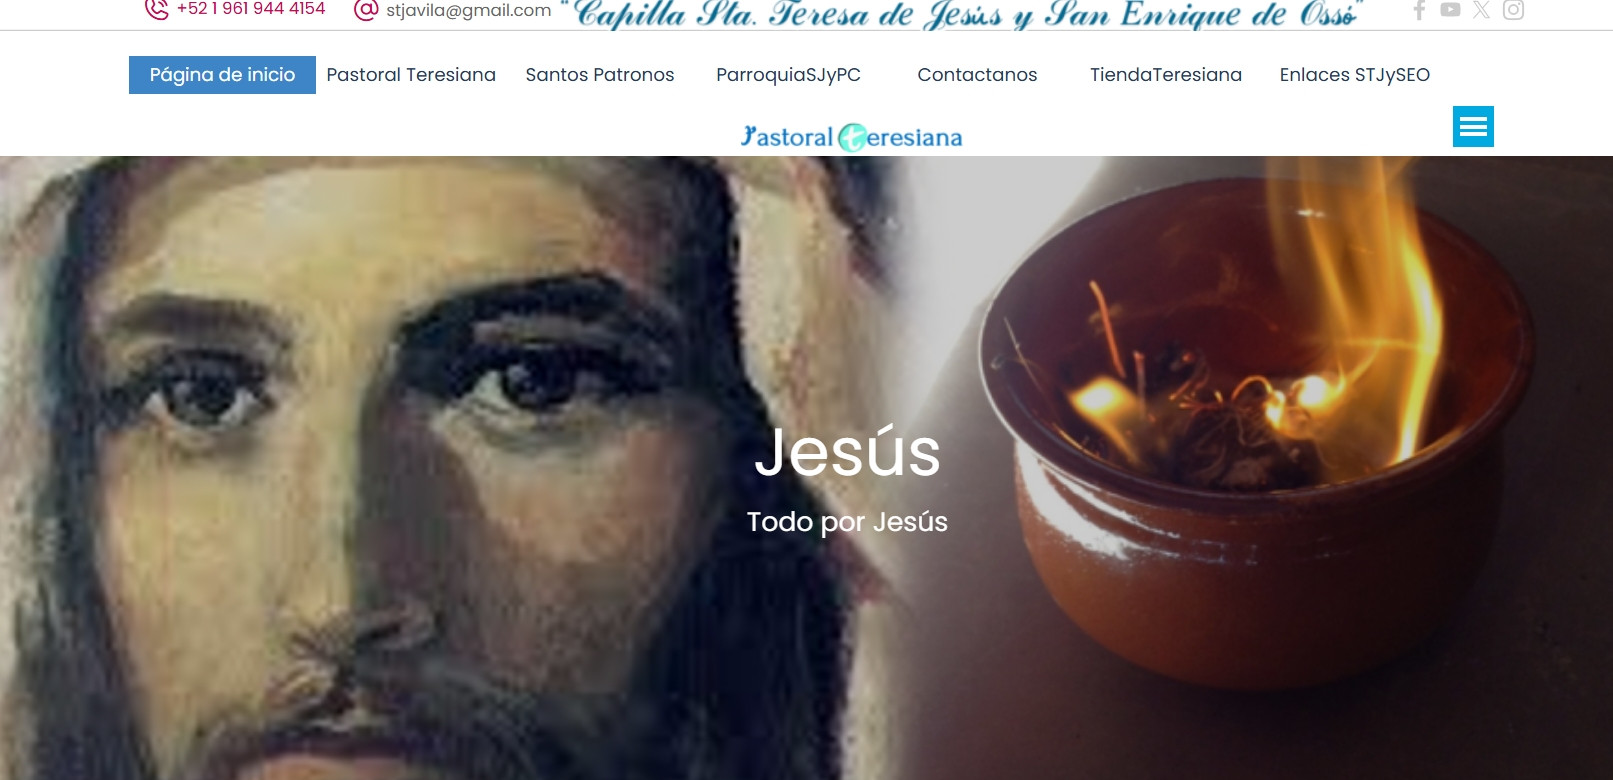1613x780 pixels.
Task: Click the phone icon beside the number
Action: (156, 9)
